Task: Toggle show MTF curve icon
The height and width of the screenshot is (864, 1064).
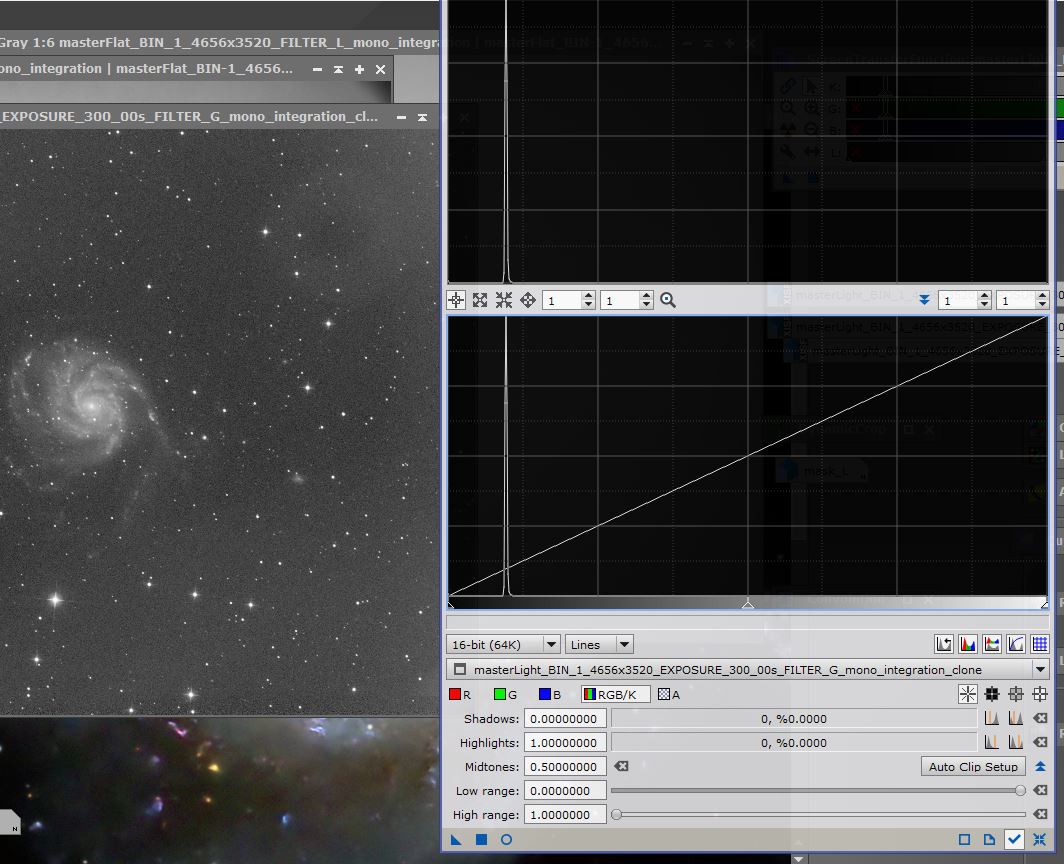Action: click(x=1016, y=643)
